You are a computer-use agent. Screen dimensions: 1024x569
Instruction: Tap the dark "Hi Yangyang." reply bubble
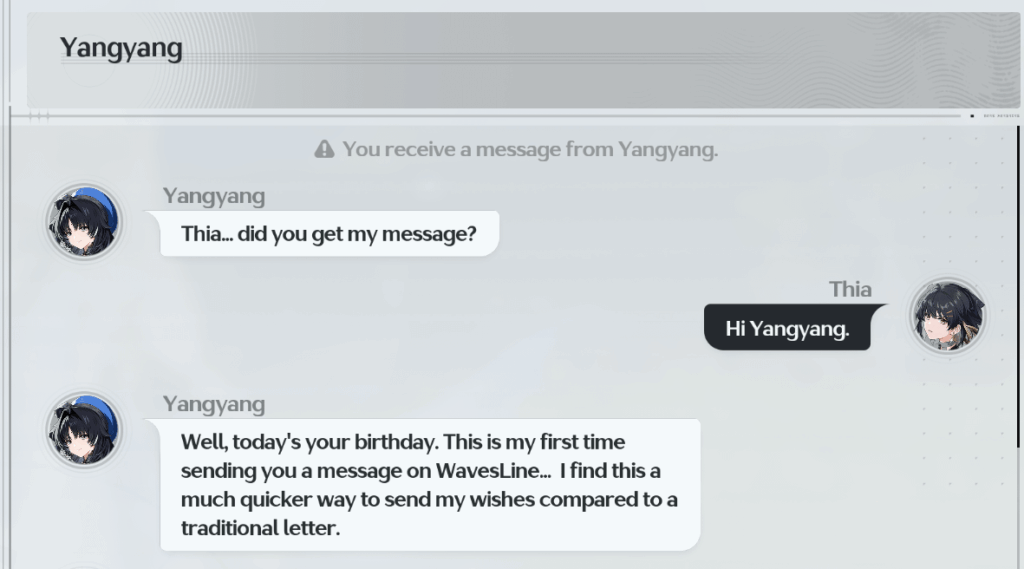787,329
